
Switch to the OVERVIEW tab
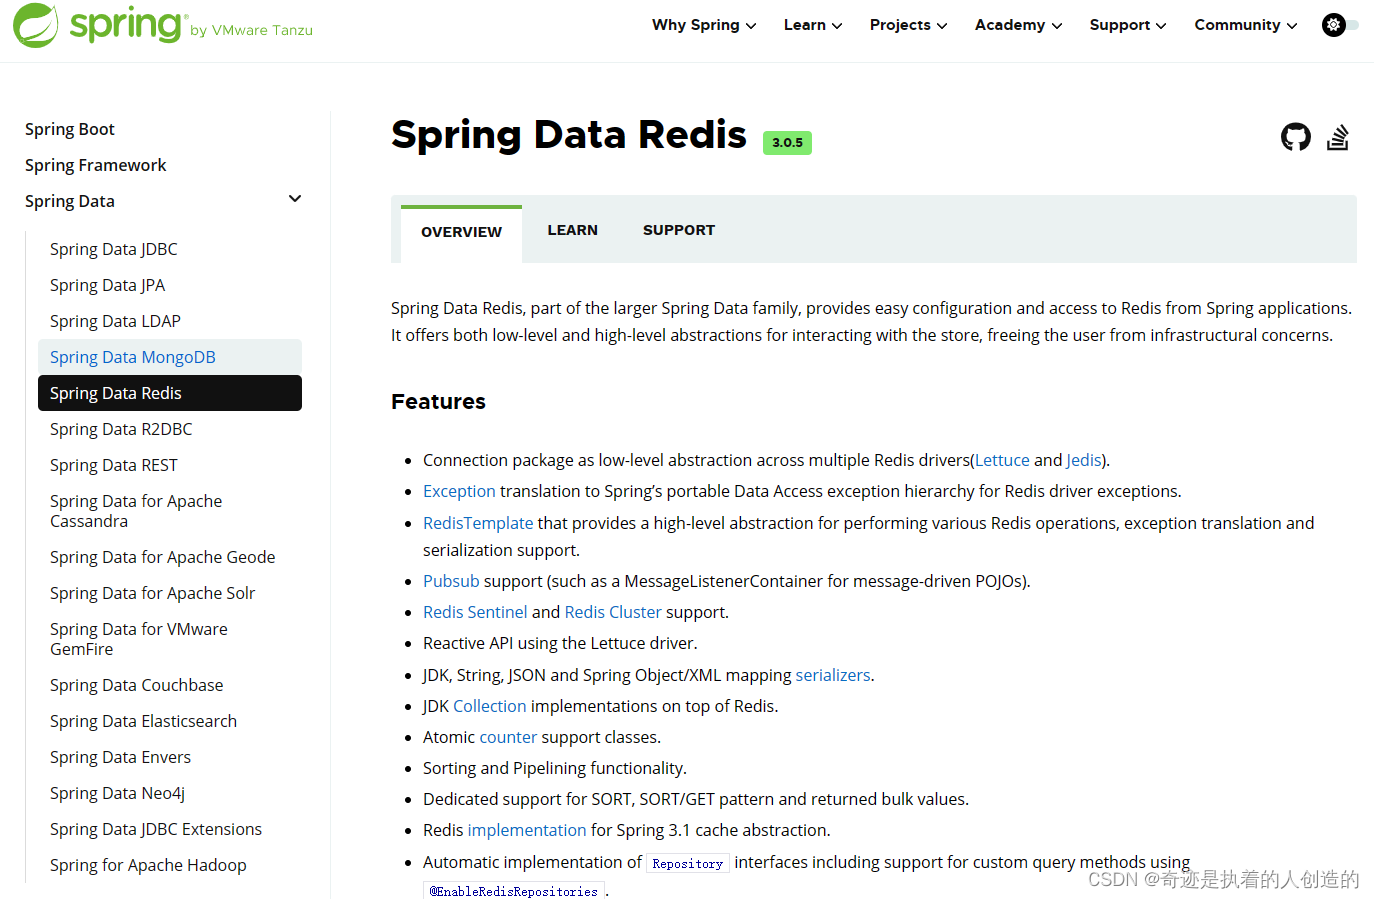coord(461,232)
